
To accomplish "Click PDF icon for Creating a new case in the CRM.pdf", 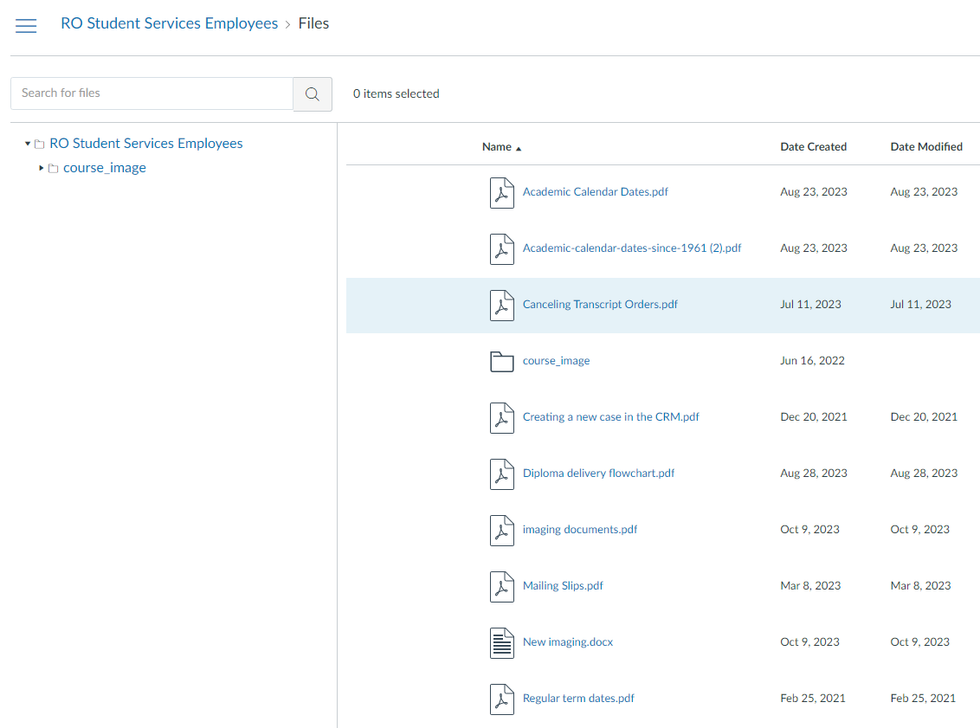I will tap(502, 417).
